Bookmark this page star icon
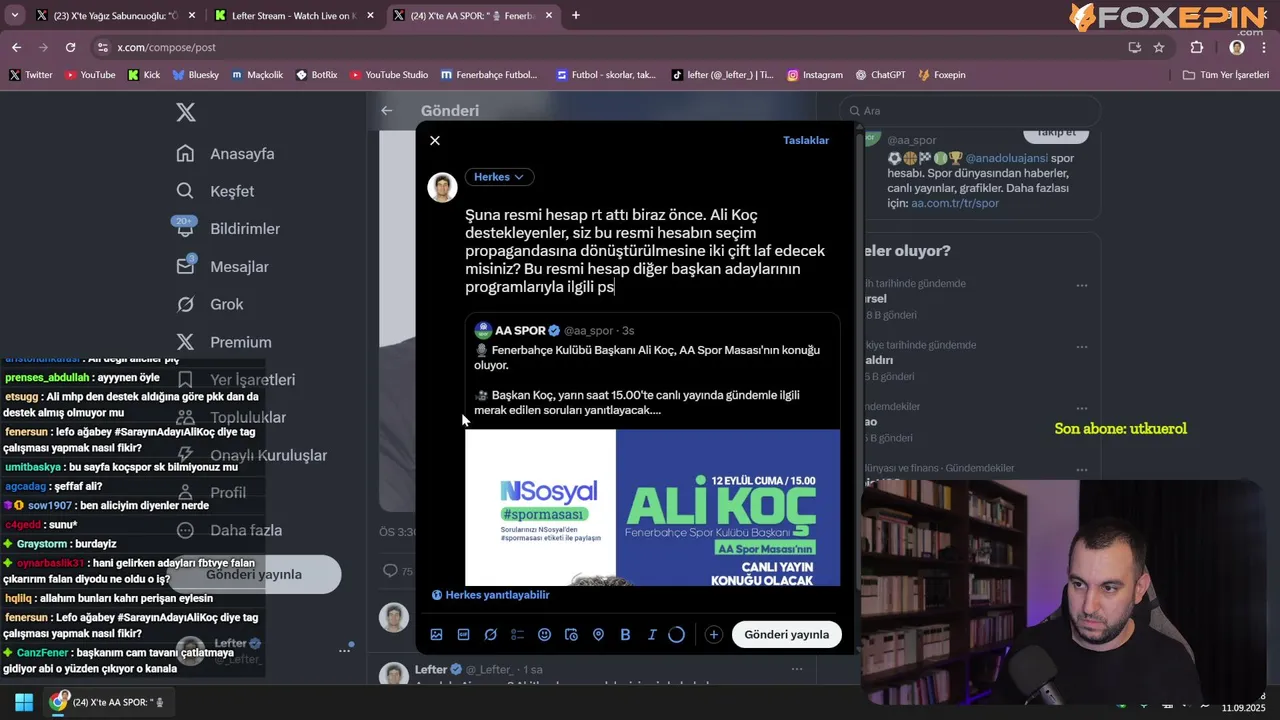 pyautogui.click(x=1159, y=47)
